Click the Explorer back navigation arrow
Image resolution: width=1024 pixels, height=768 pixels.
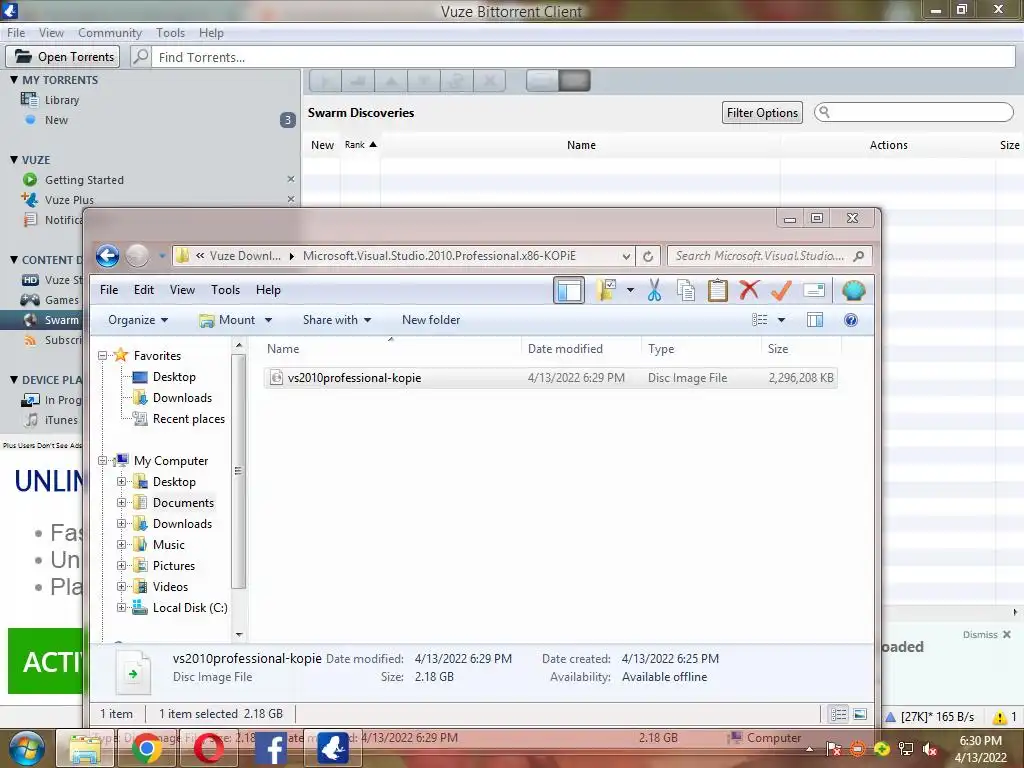[107, 255]
